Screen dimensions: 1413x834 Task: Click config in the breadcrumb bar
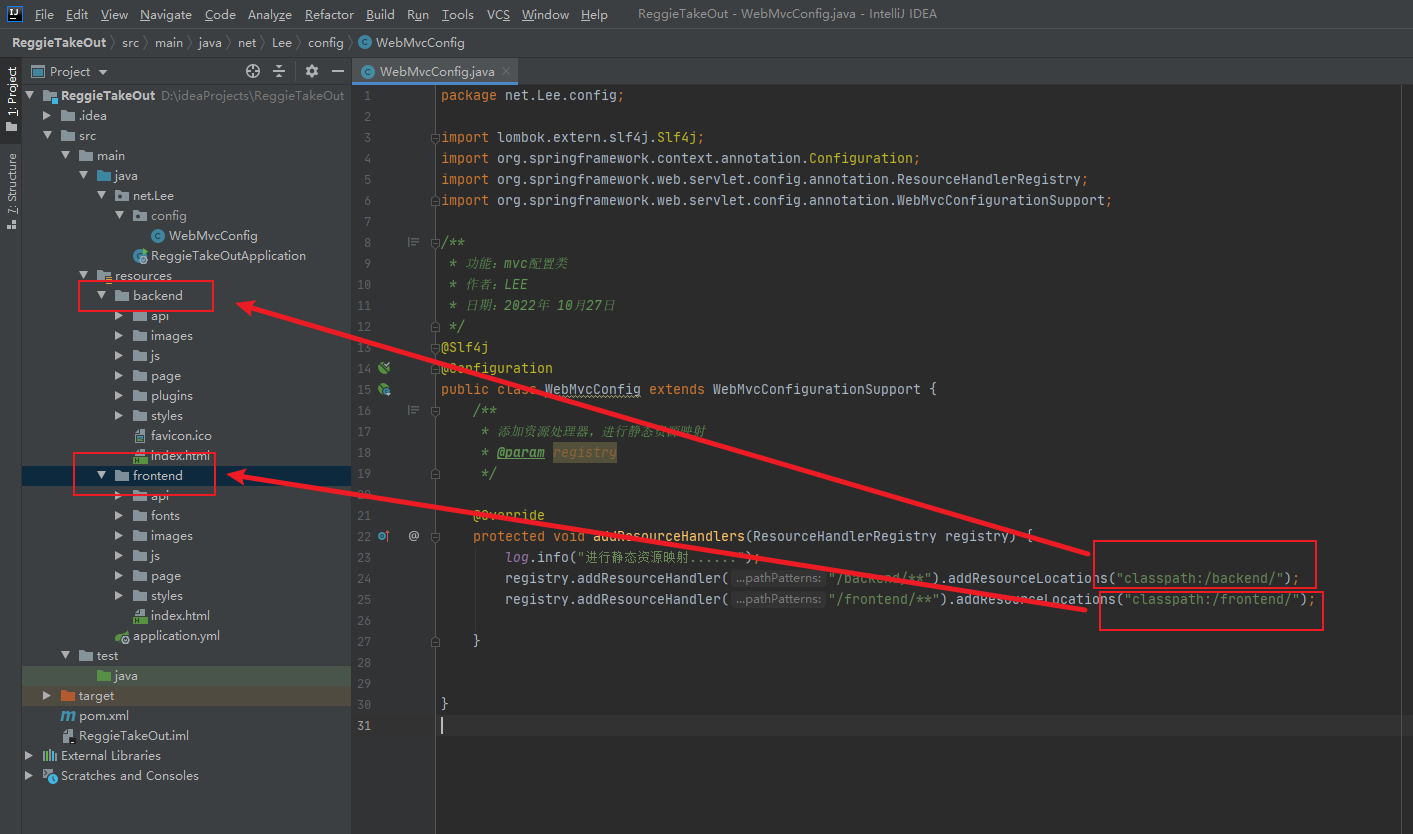(325, 43)
